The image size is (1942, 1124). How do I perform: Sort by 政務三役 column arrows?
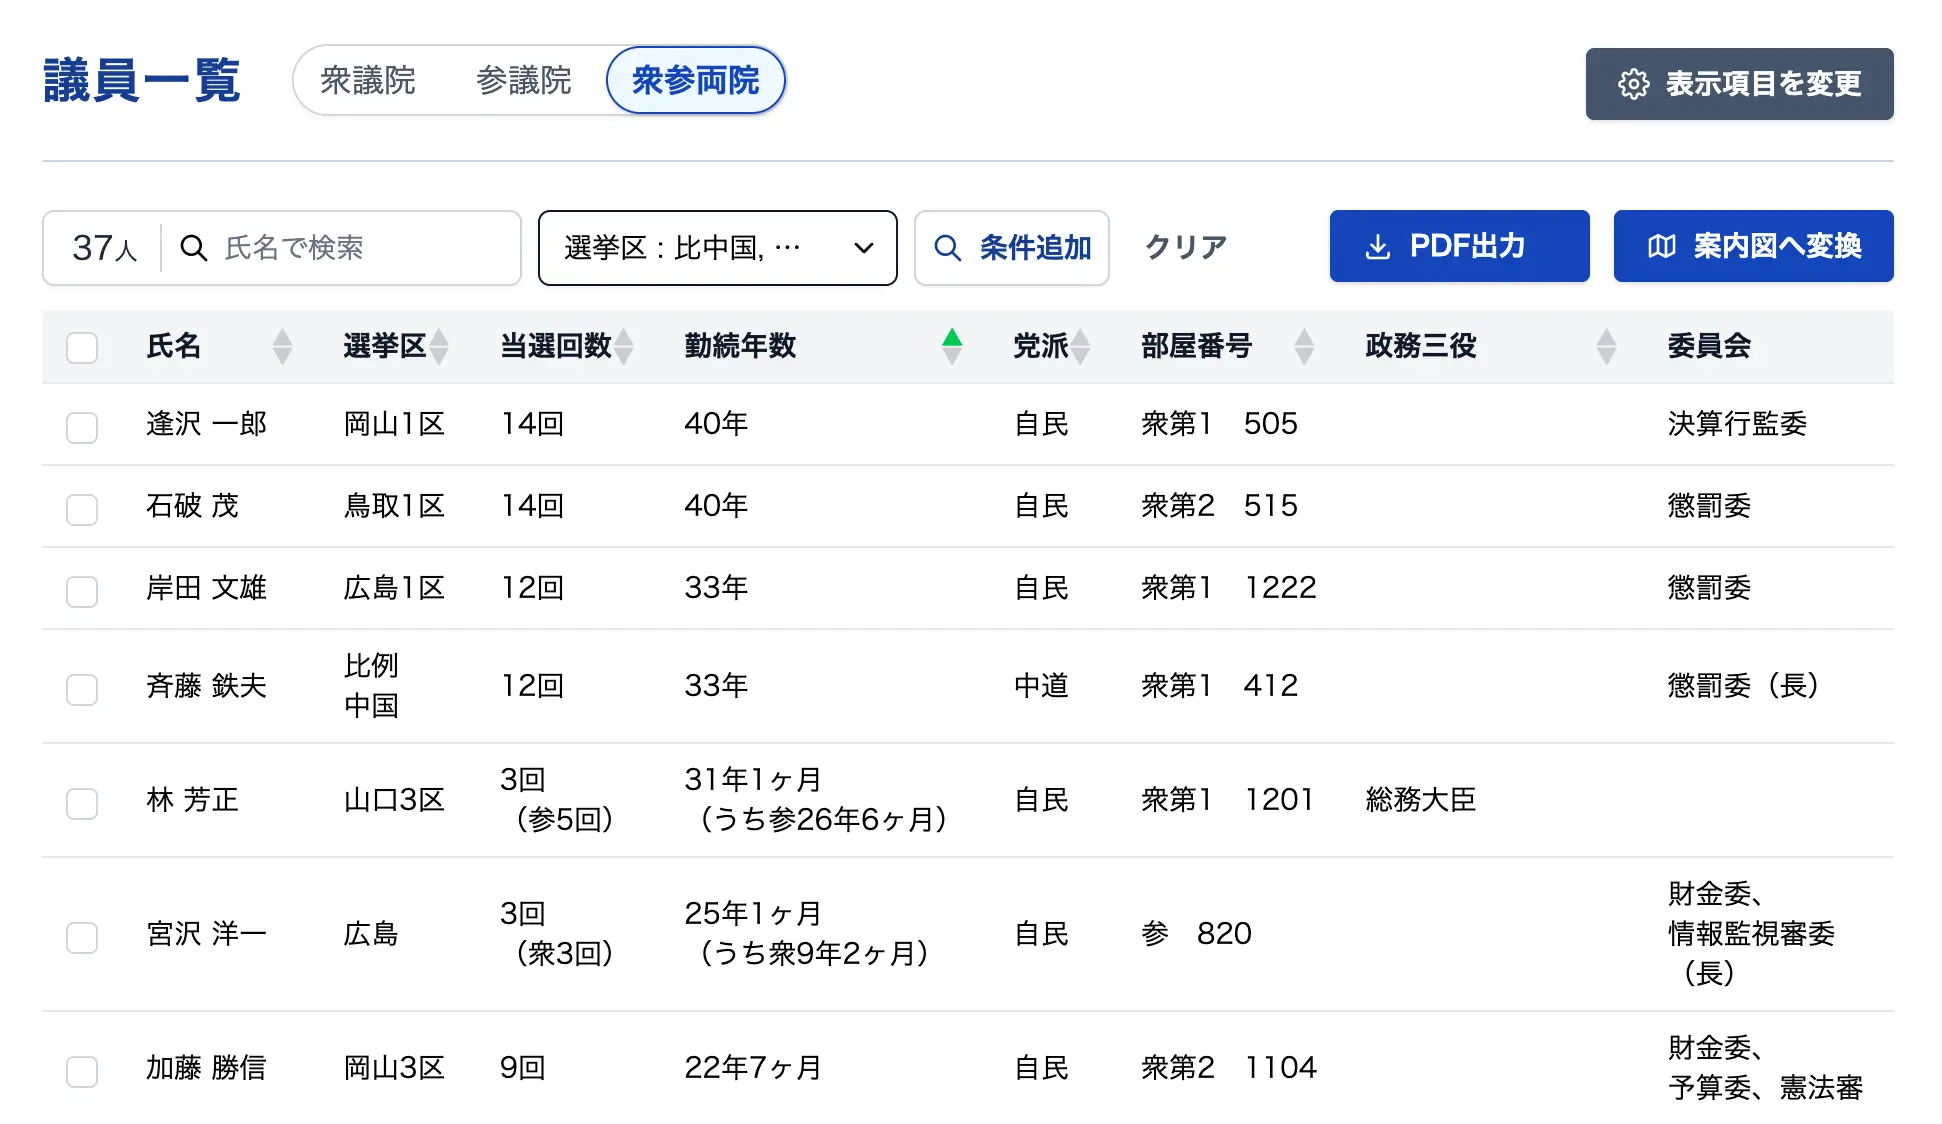(1607, 346)
